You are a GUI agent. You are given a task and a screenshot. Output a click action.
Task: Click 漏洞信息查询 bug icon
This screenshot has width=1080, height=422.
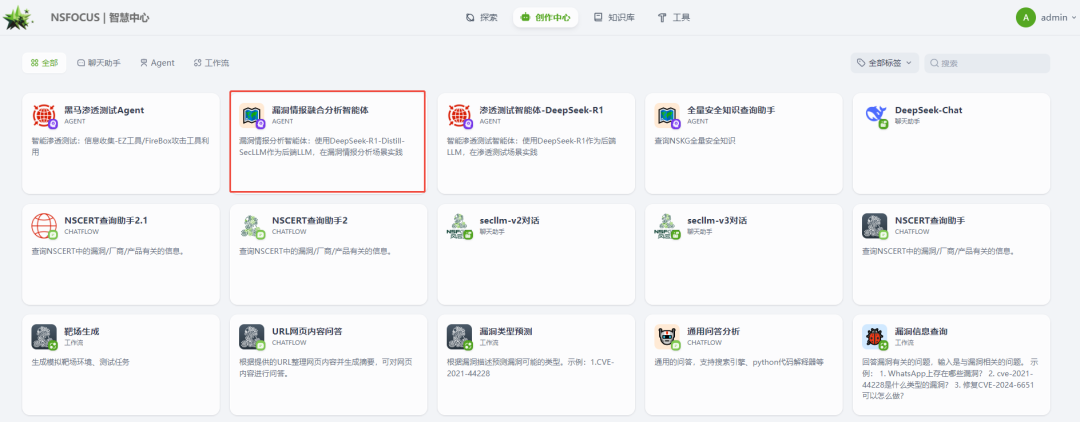875,337
